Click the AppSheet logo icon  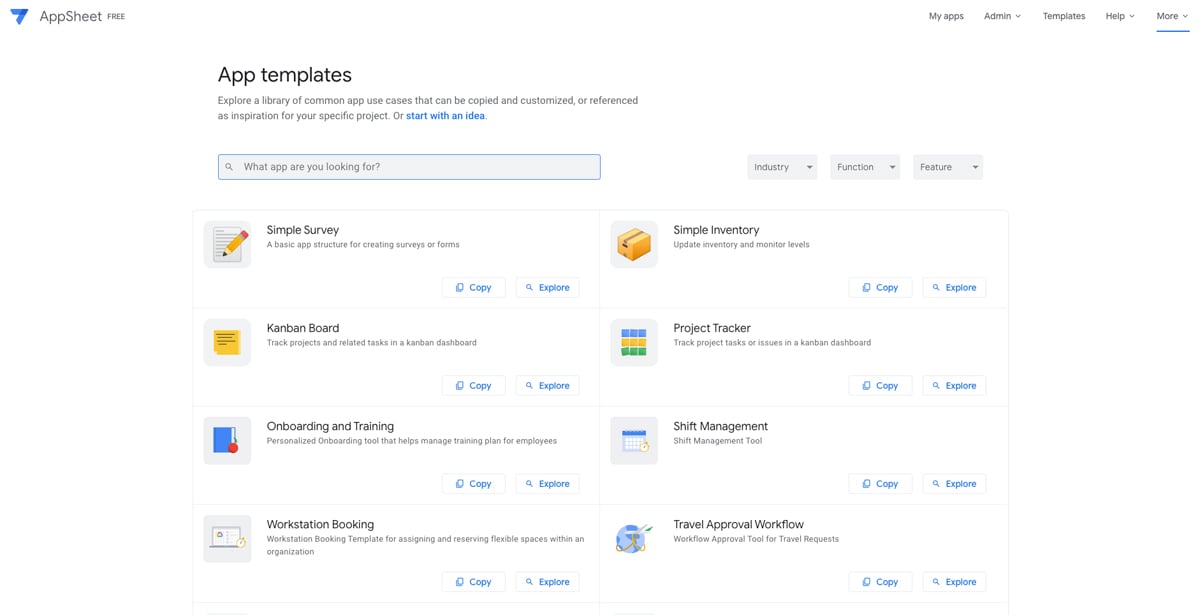[19, 17]
